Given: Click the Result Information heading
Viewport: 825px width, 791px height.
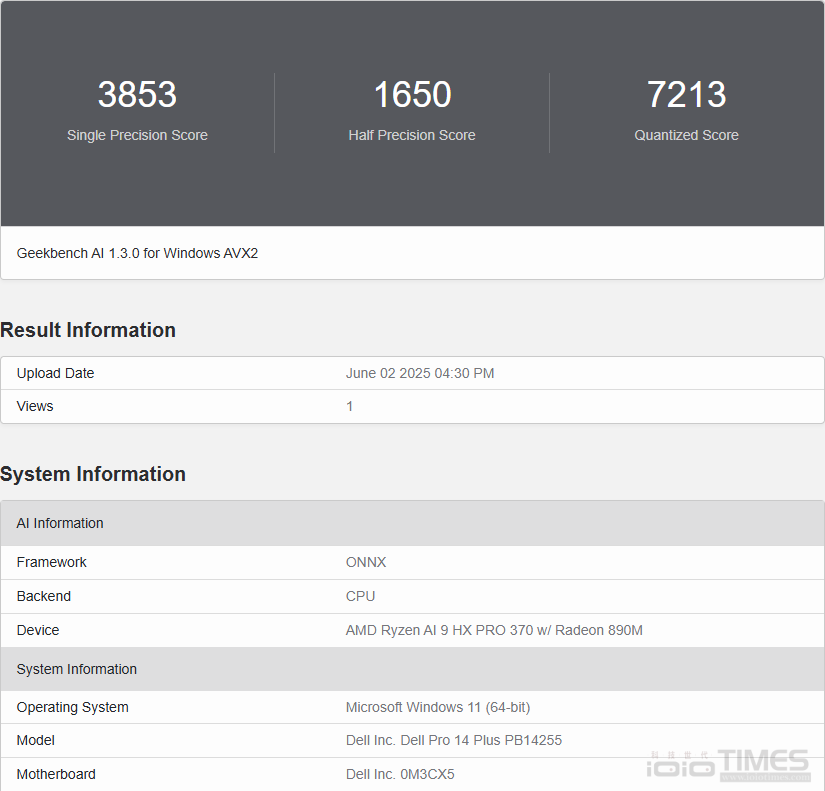Looking at the screenshot, I should (x=88, y=330).
